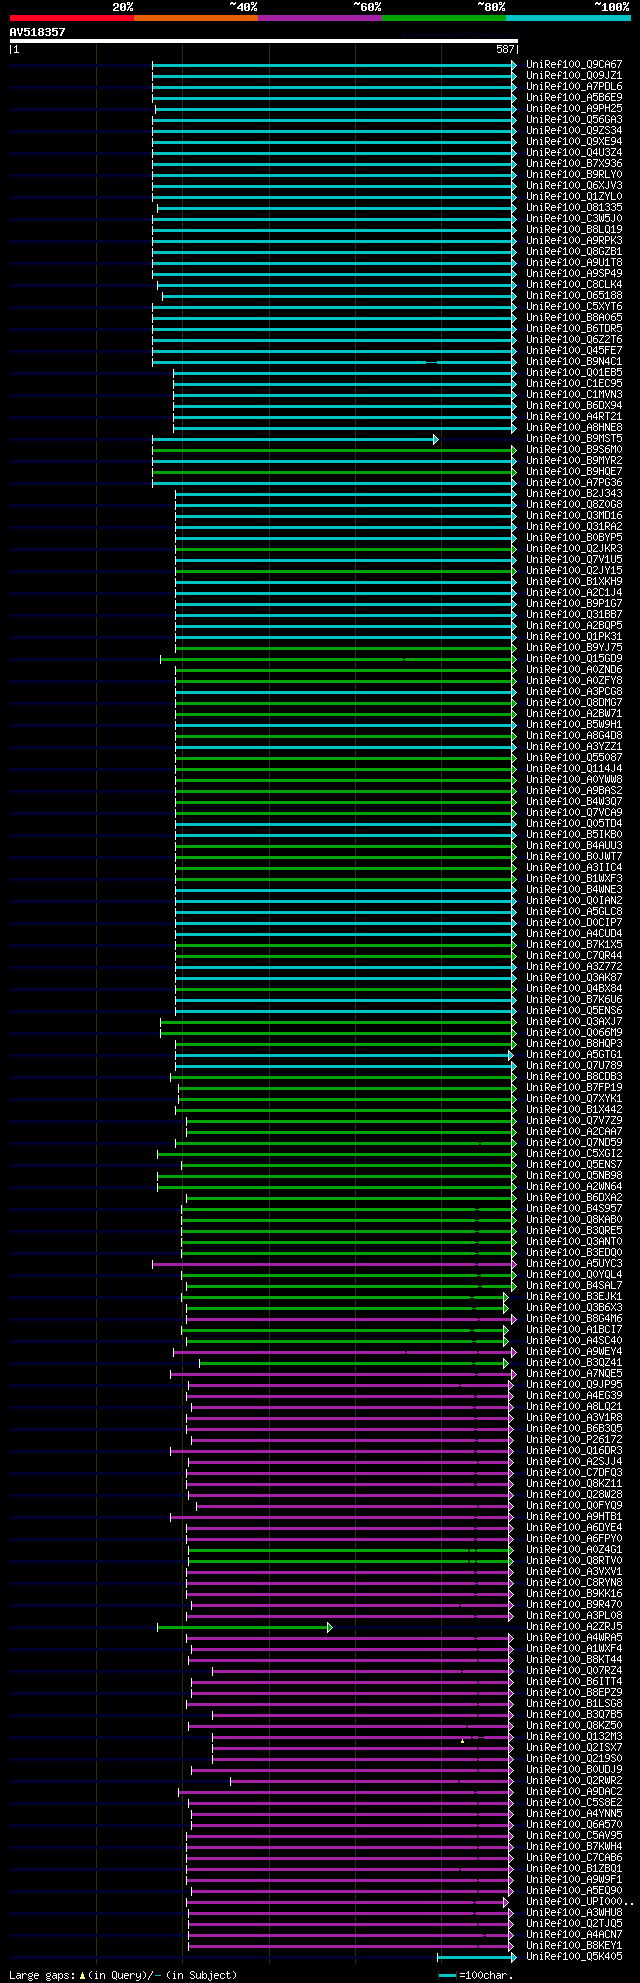Viewport: 640px width, 1983px height.
Task: Click the query end position 587
Action: tap(505, 49)
